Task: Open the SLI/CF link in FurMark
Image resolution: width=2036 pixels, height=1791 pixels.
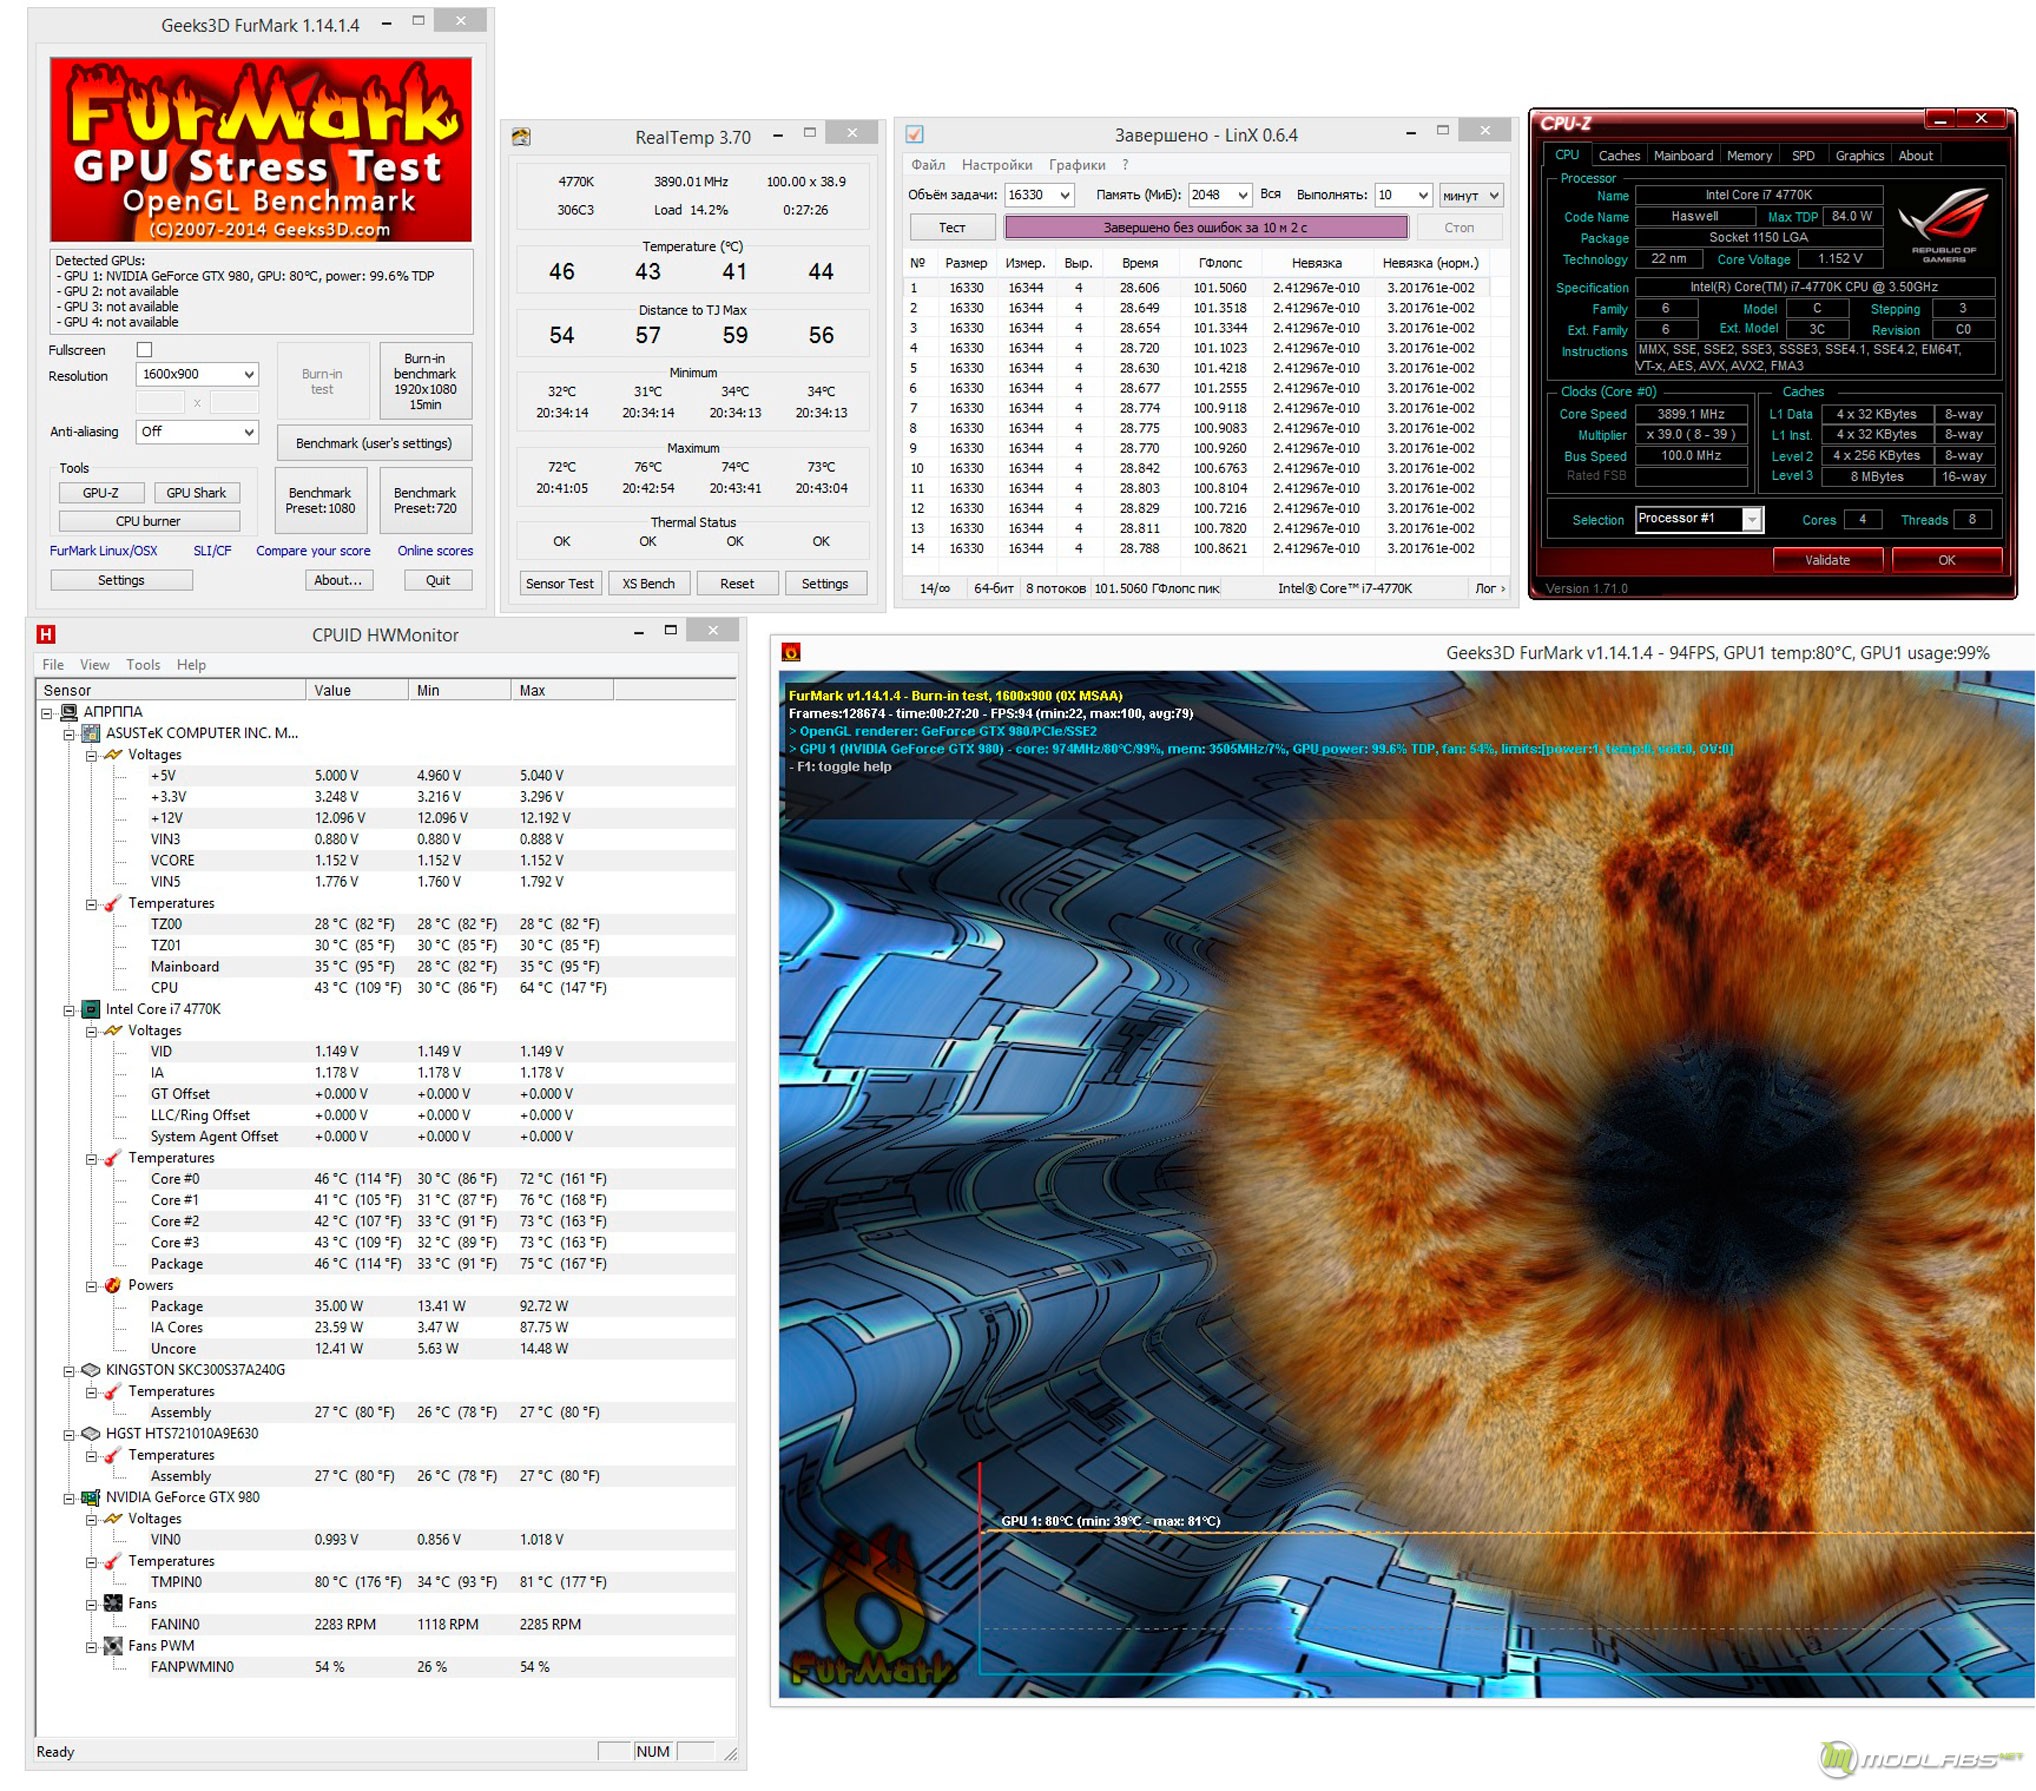Action: click(x=212, y=551)
